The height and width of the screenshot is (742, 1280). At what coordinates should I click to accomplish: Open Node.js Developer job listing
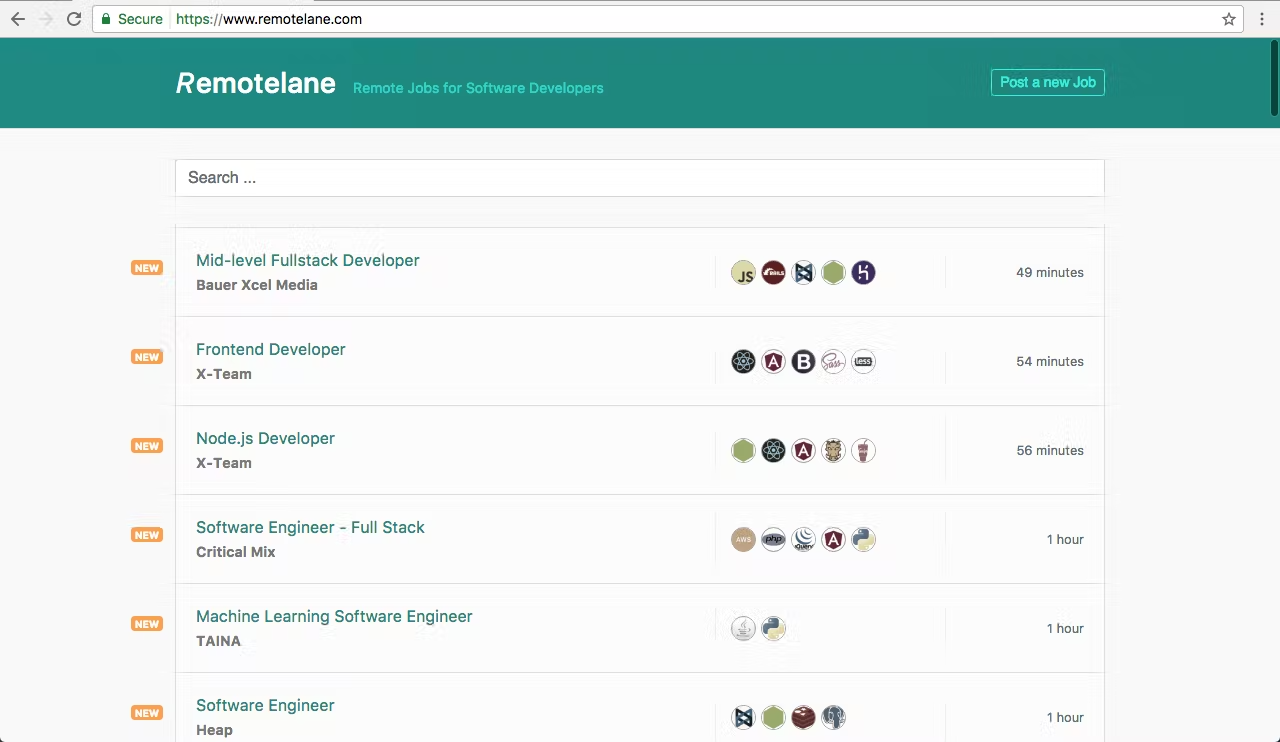click(265, 438)
